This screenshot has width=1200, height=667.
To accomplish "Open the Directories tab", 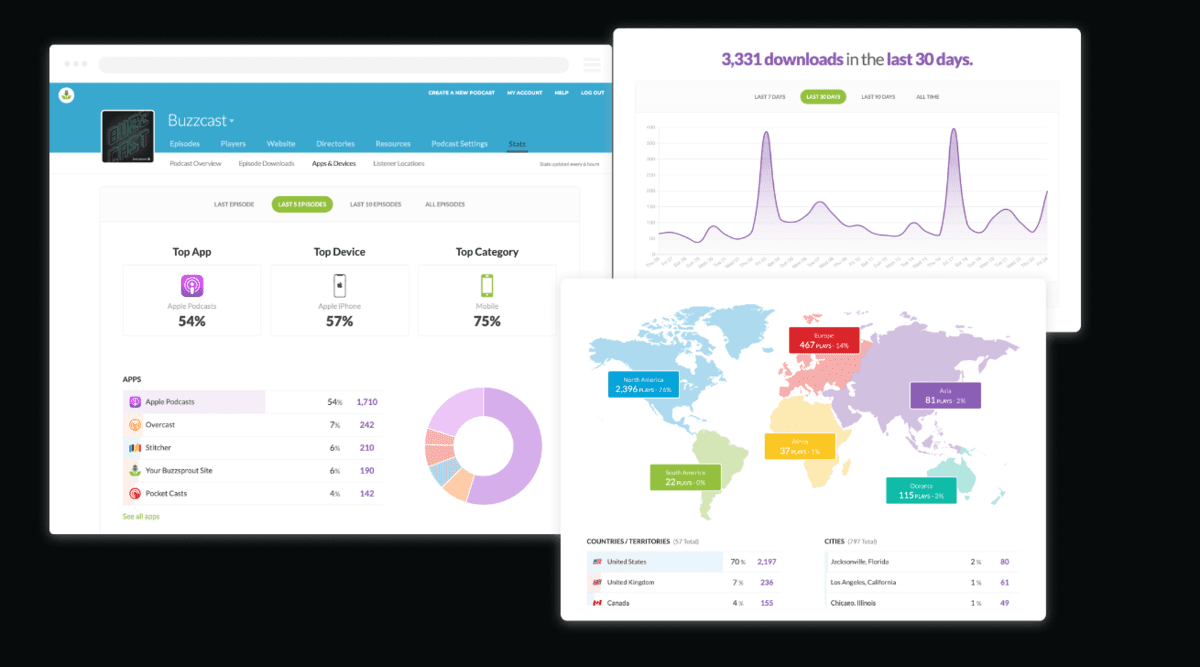I will click(x=336, y=144).
